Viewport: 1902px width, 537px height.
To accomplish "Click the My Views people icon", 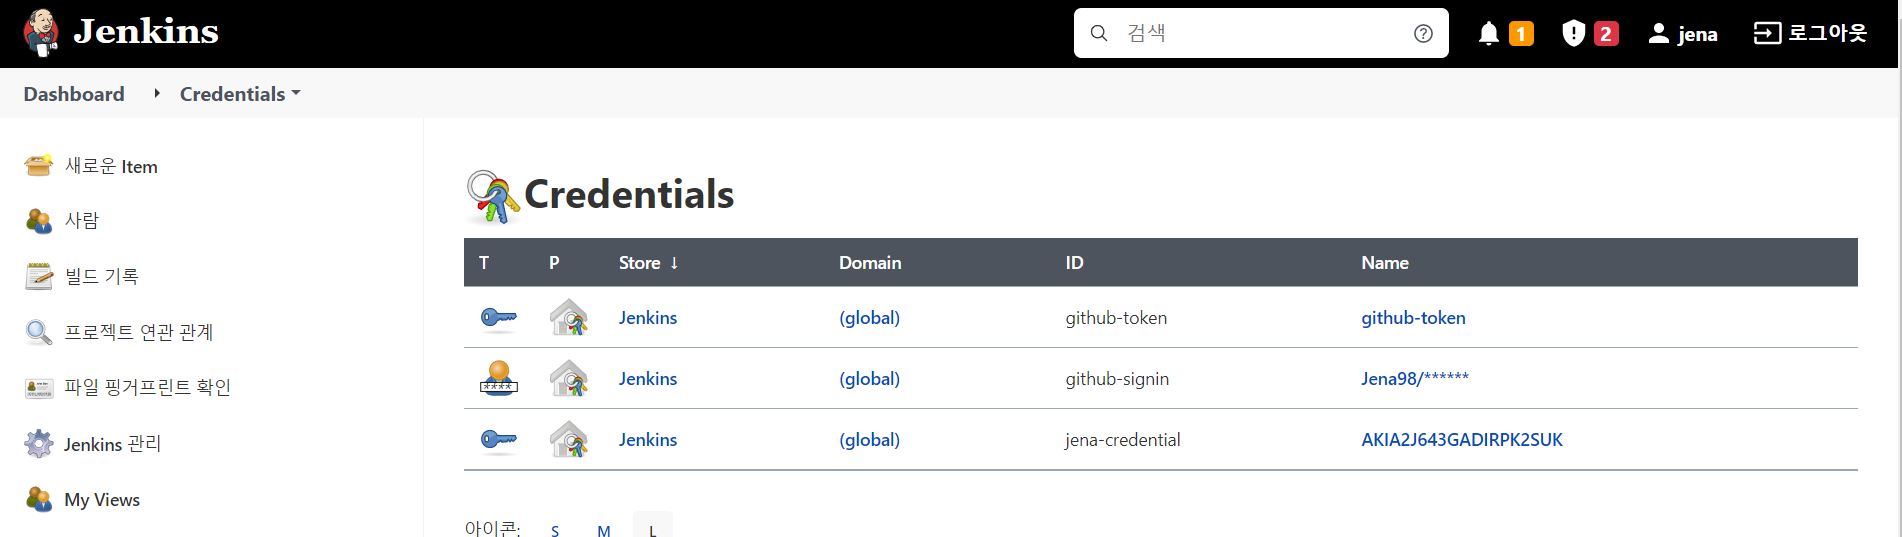I will tap(39, 499).
